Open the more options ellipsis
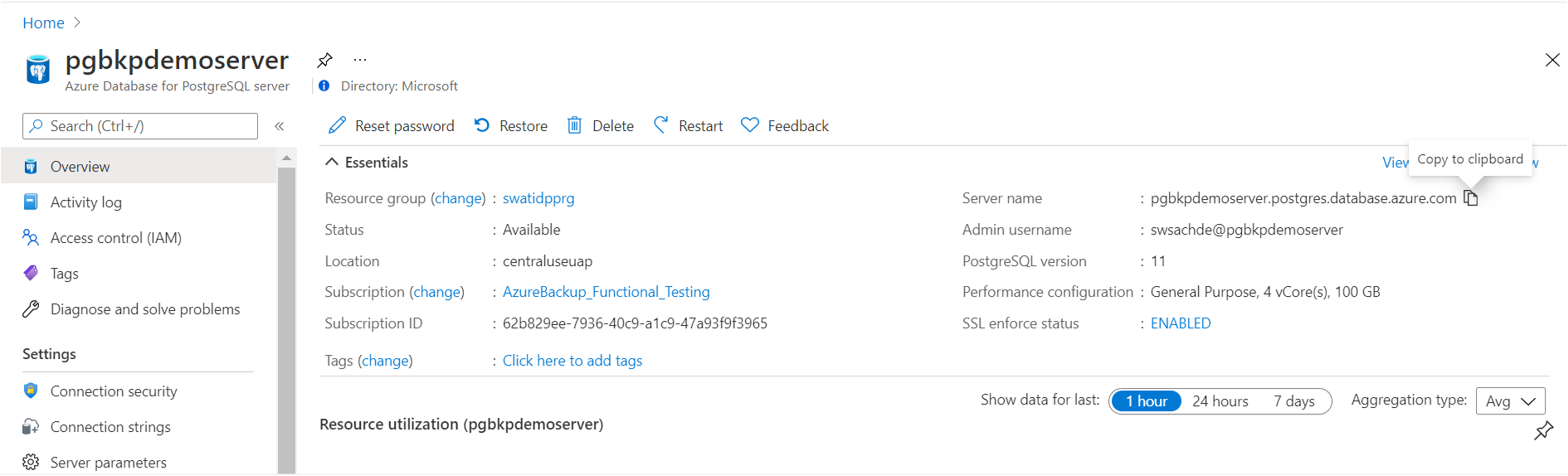The width and height of the screenshot is (1568, 476). (x=360, y=60)
